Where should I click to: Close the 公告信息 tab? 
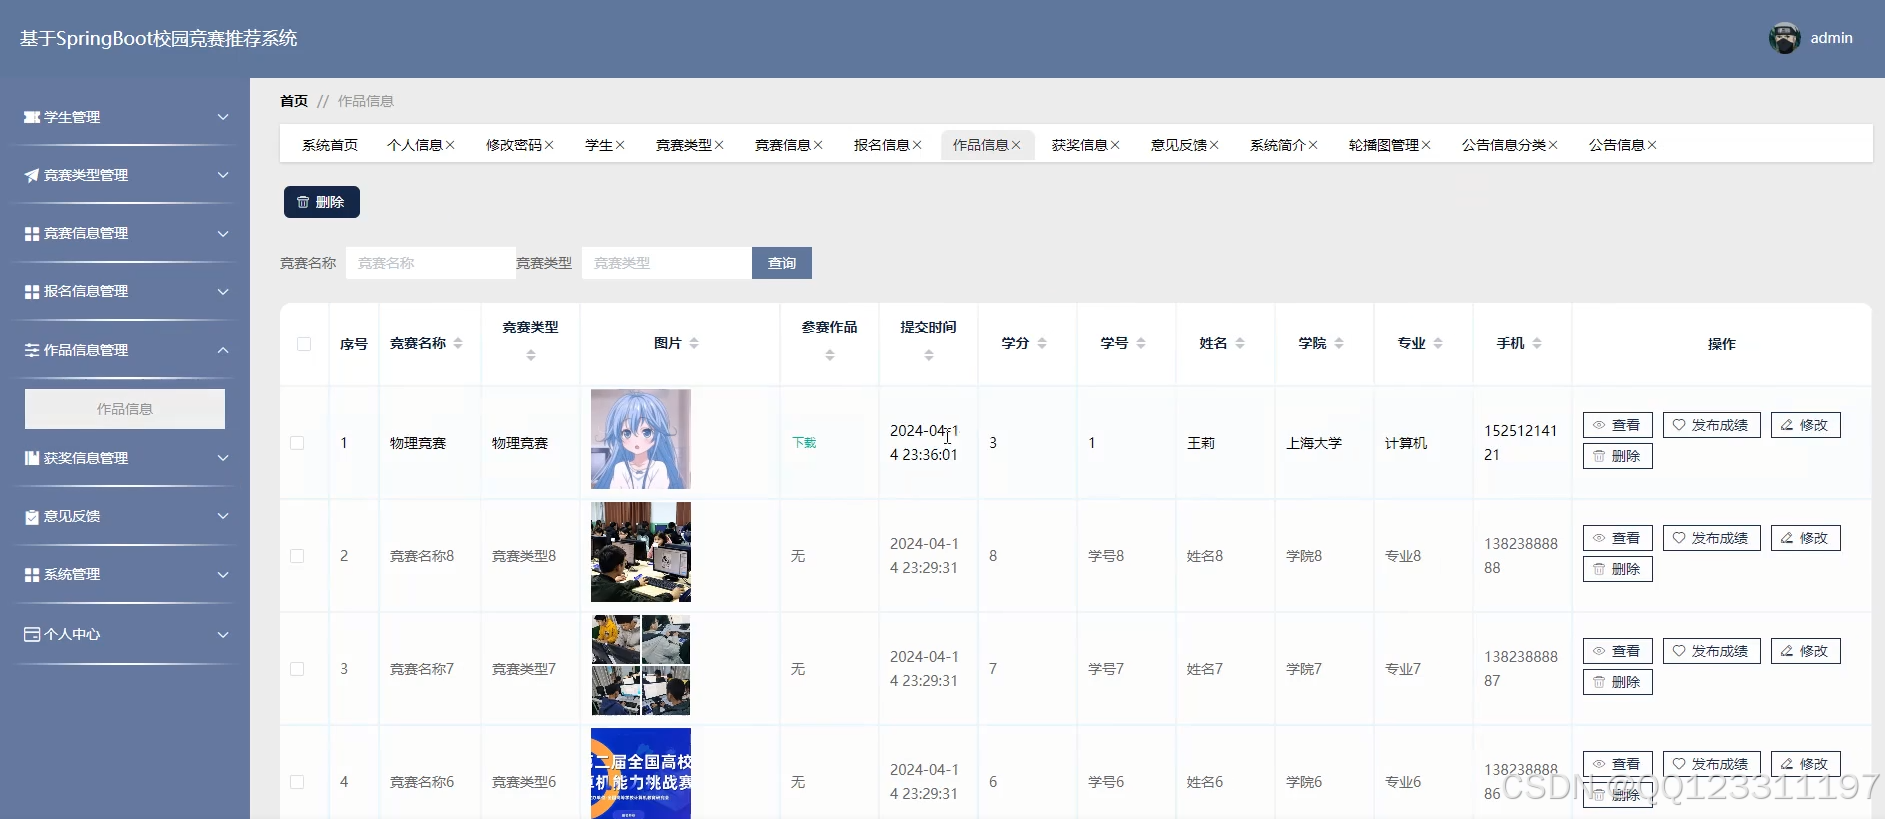[x=1652, y=145]
